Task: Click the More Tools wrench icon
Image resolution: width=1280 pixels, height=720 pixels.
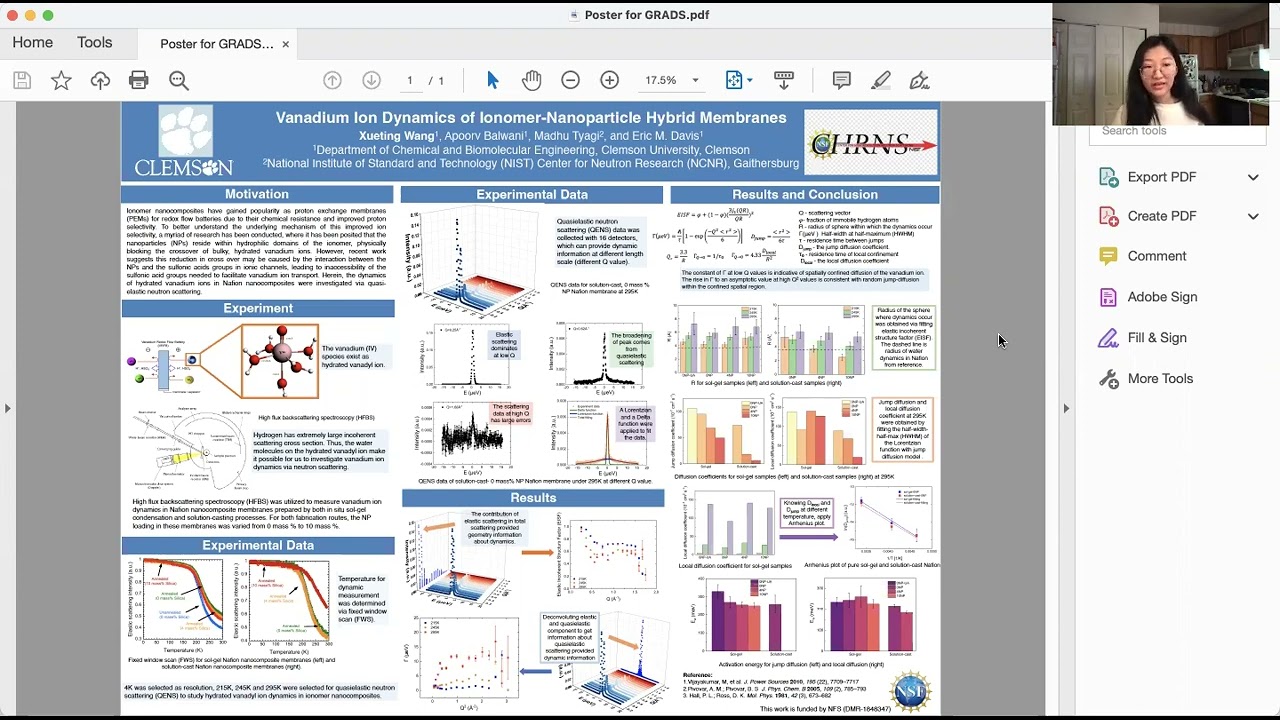Action: (x=1108, y=379)
